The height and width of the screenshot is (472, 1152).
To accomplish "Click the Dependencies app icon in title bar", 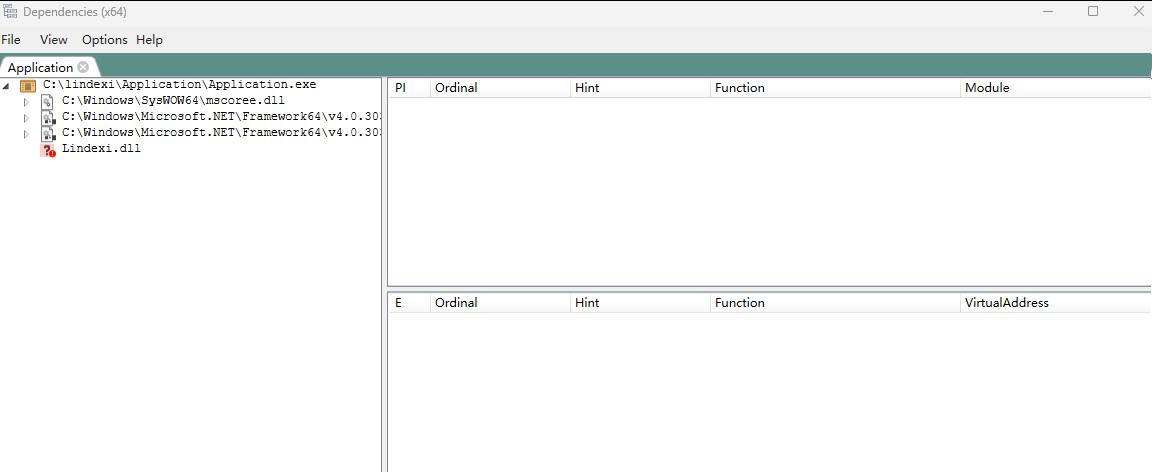I will [10, 11].
